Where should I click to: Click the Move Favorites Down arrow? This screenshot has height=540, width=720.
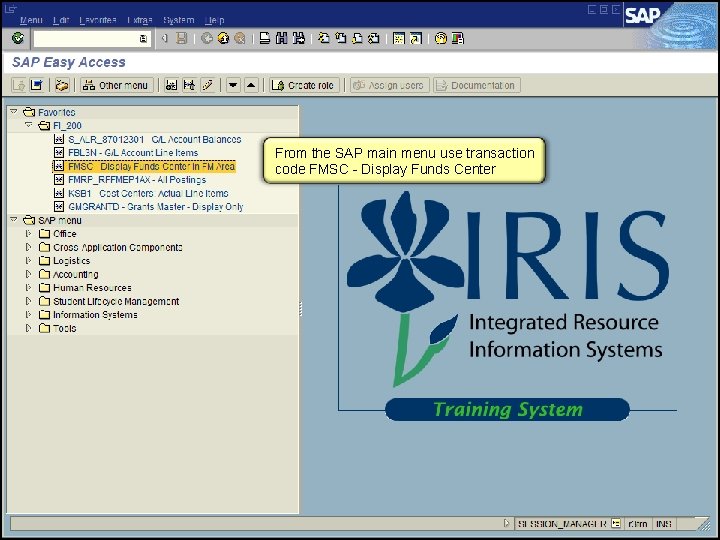point(233,85)
